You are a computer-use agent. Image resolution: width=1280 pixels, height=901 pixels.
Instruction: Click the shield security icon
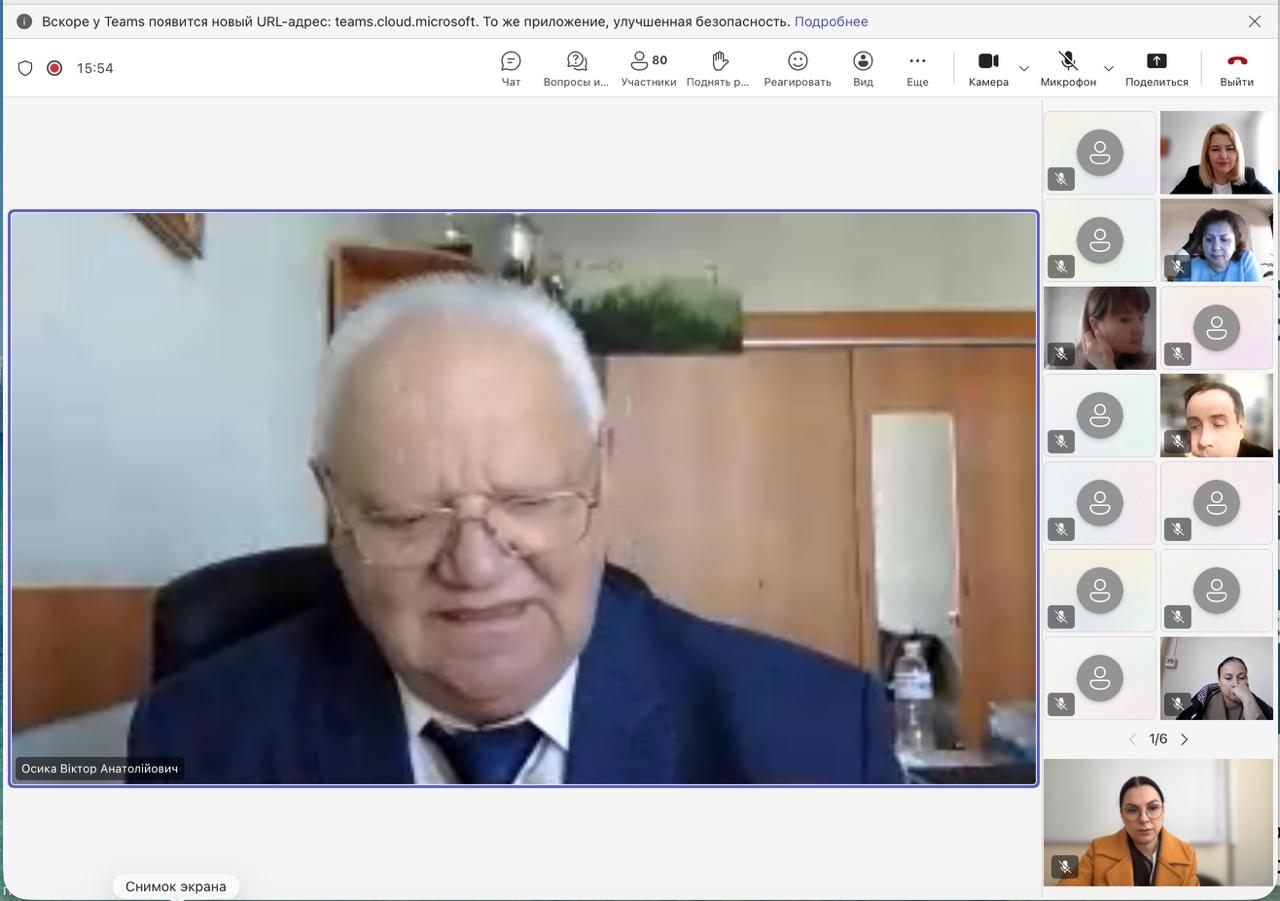pyautogui.click(x=26, y=68)
